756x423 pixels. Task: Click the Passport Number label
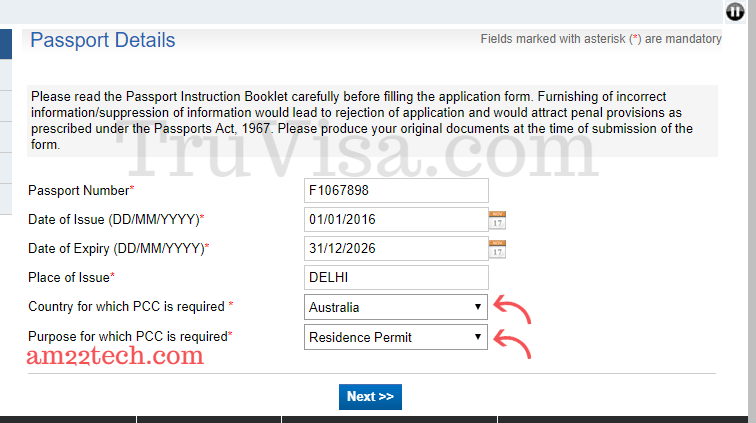pyautogui.click(x=80, y=190)
